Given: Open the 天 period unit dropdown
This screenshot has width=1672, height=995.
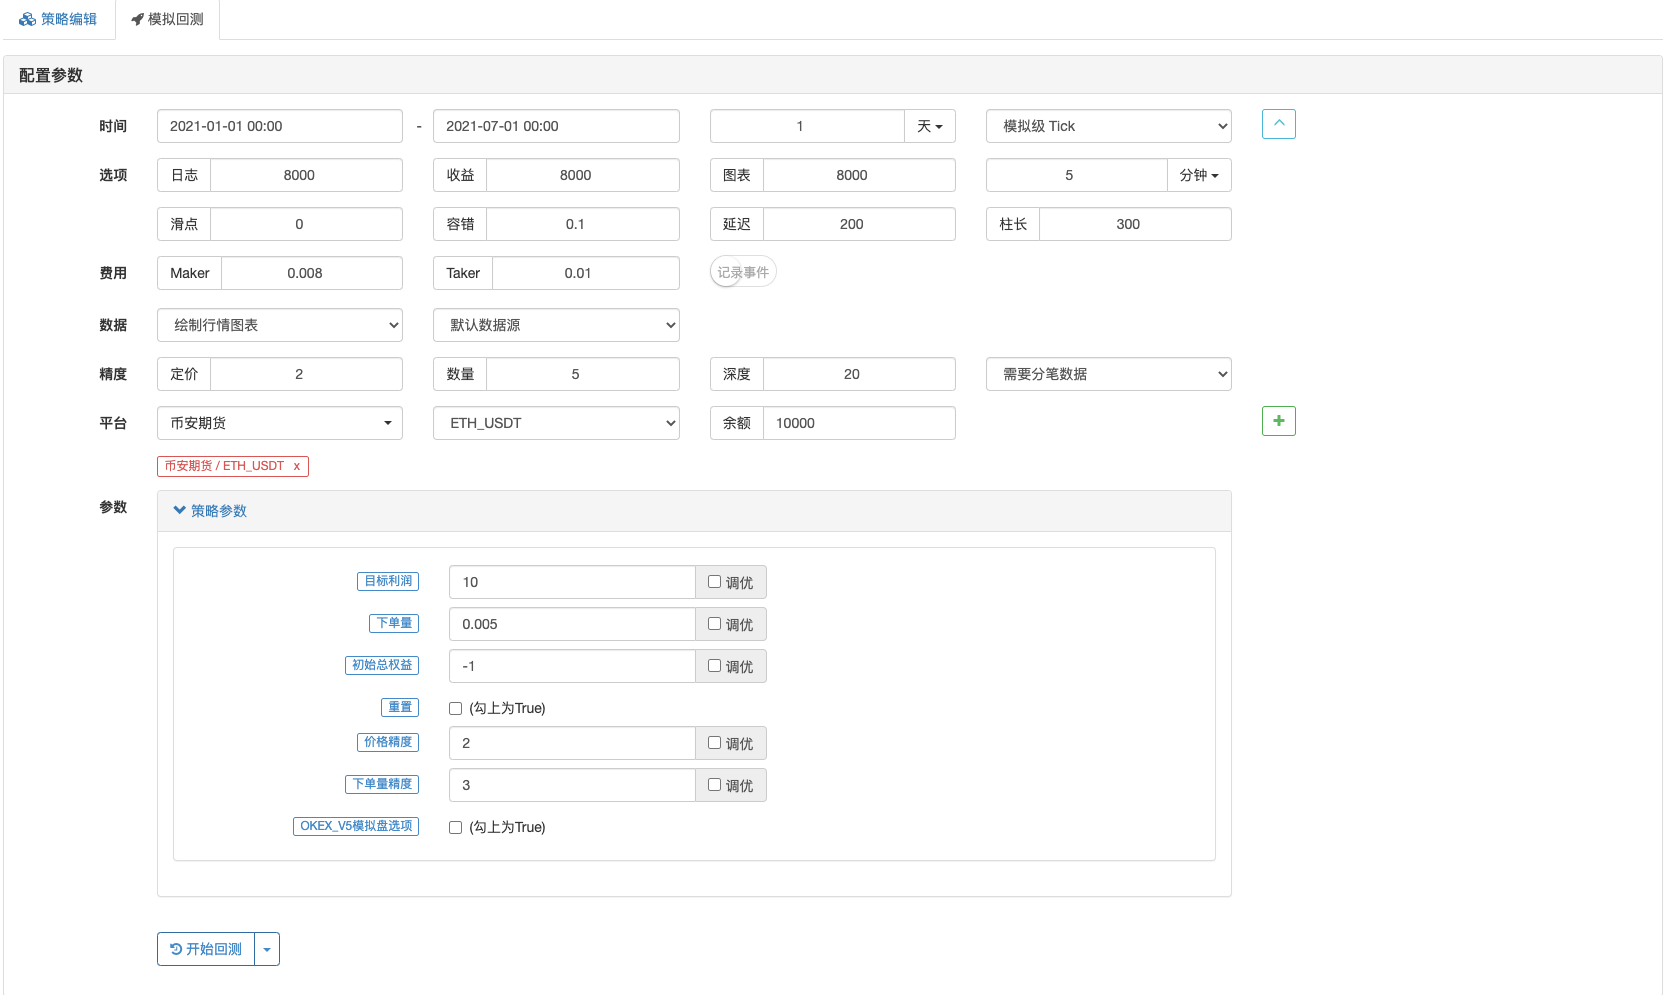Looking at the screenshot, I should pos(930,126).
